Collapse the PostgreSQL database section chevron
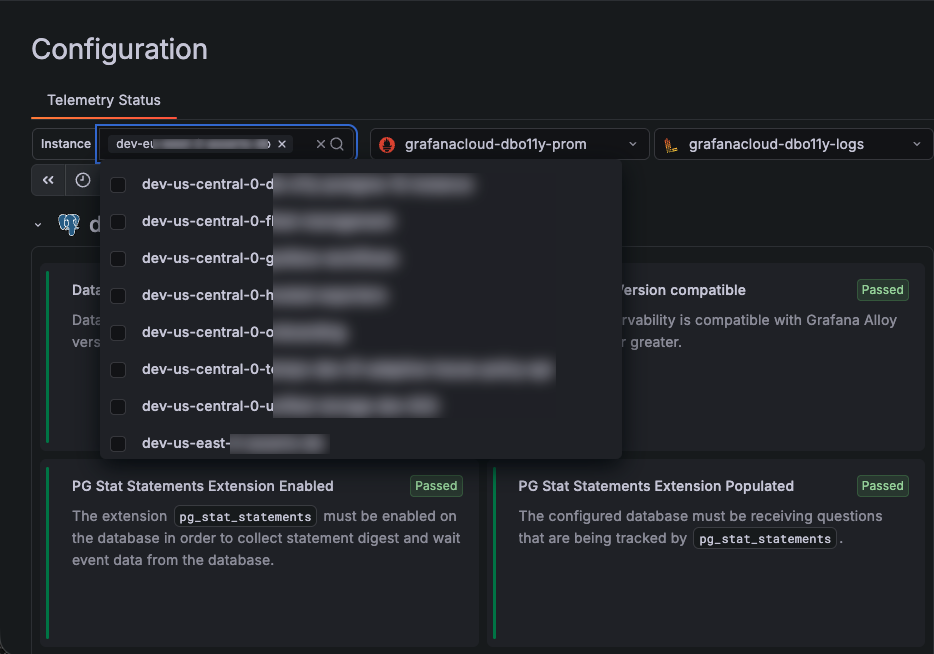Viewport: 934px width, 654px height. click(38, 224)
